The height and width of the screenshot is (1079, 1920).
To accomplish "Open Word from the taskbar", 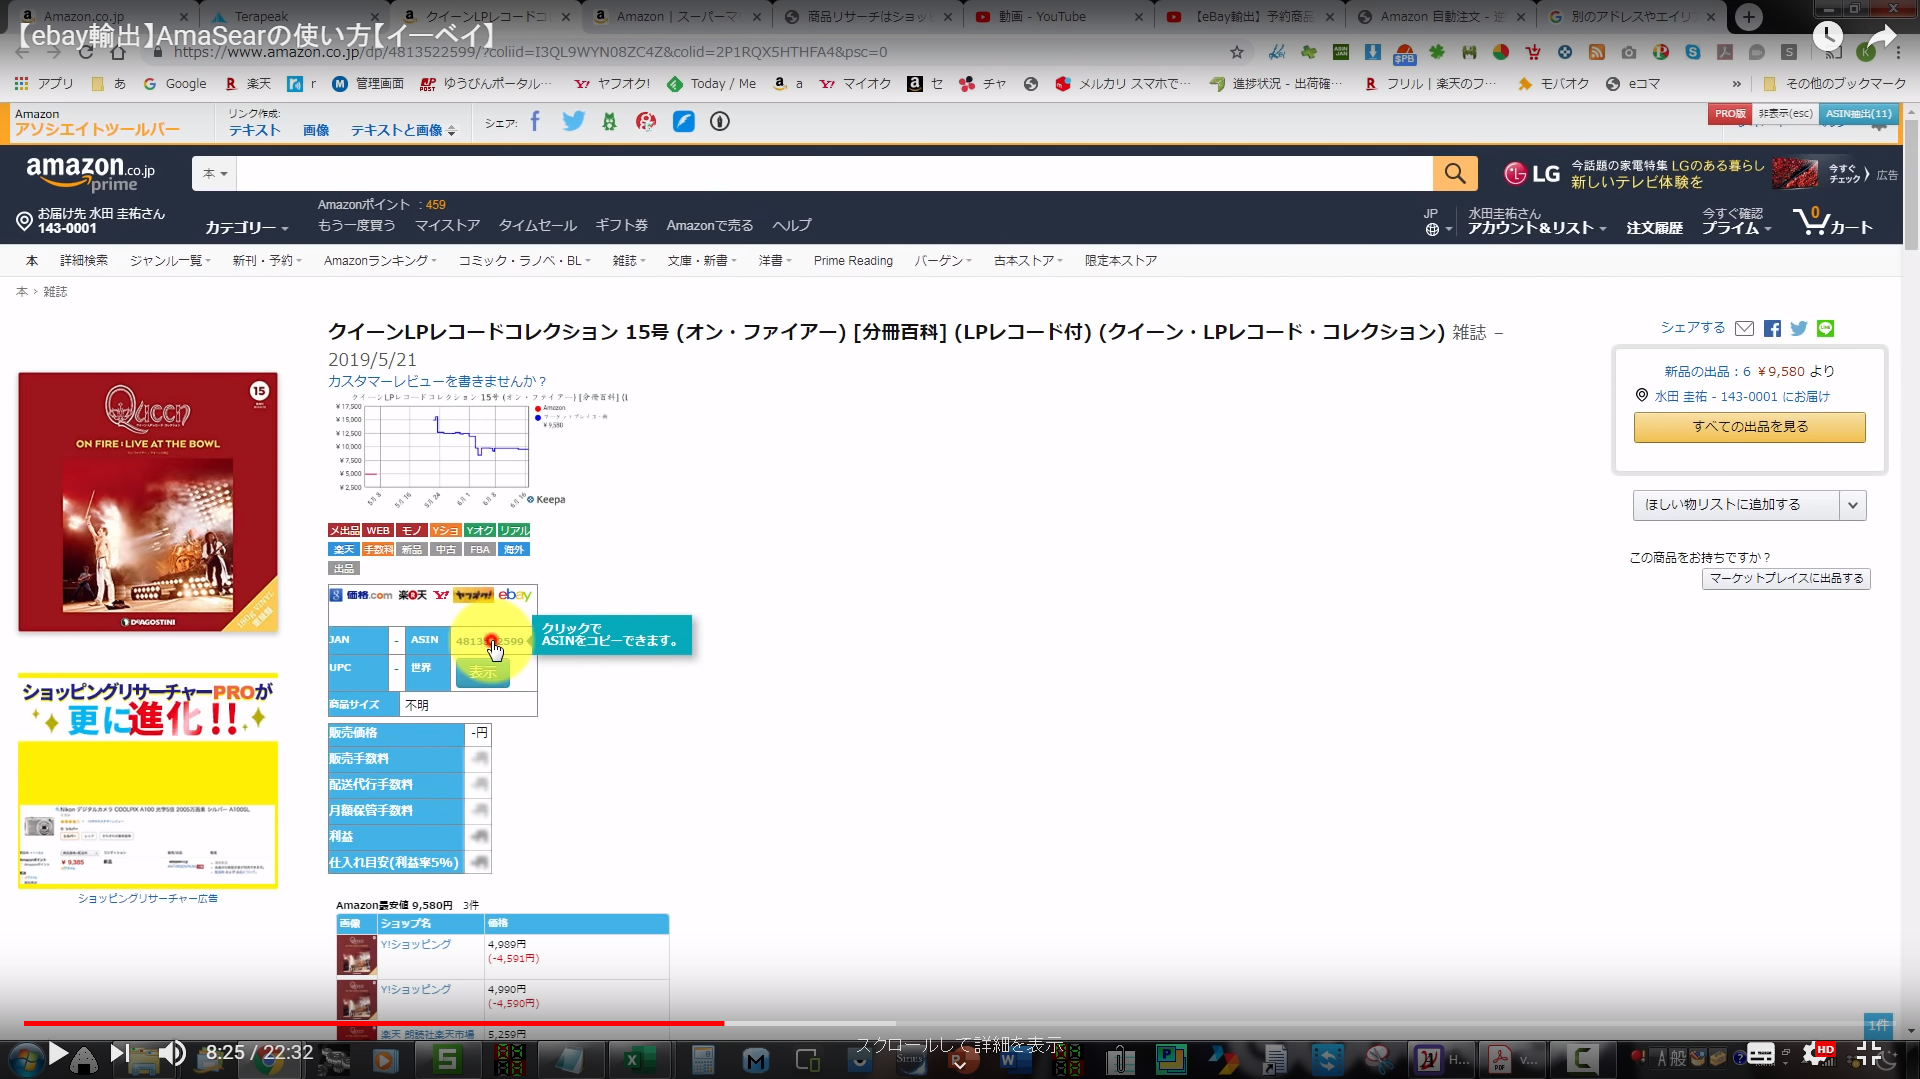I will [x=1011, y=1059].
